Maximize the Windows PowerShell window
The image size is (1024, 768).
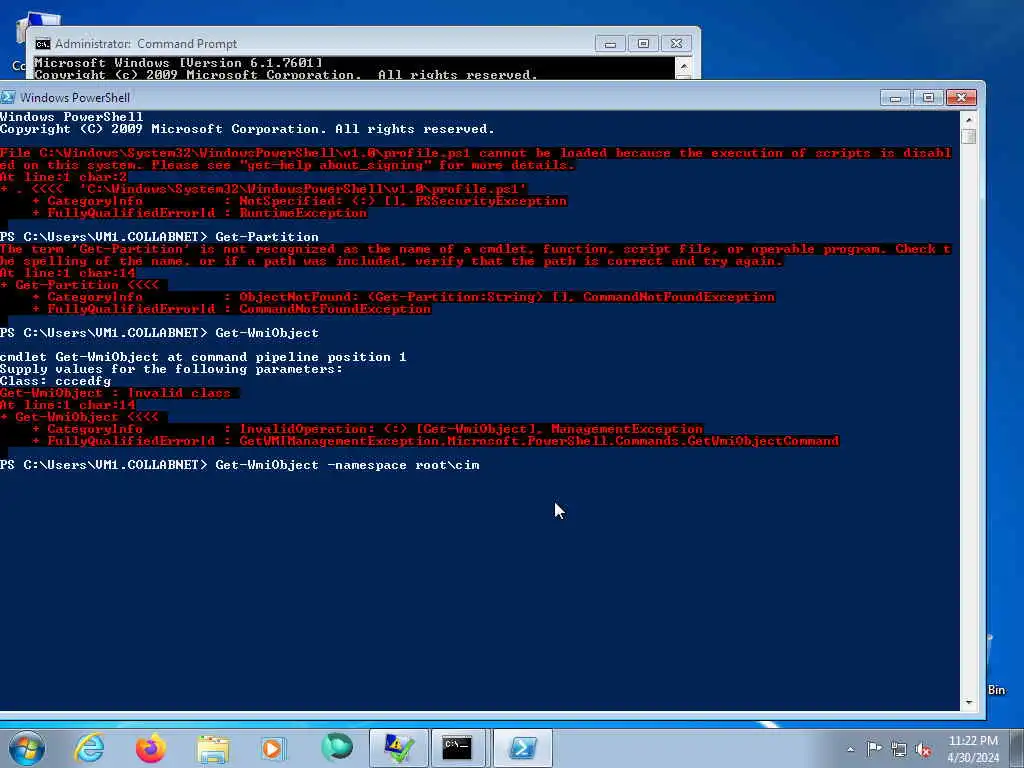(x=928, y=98)
